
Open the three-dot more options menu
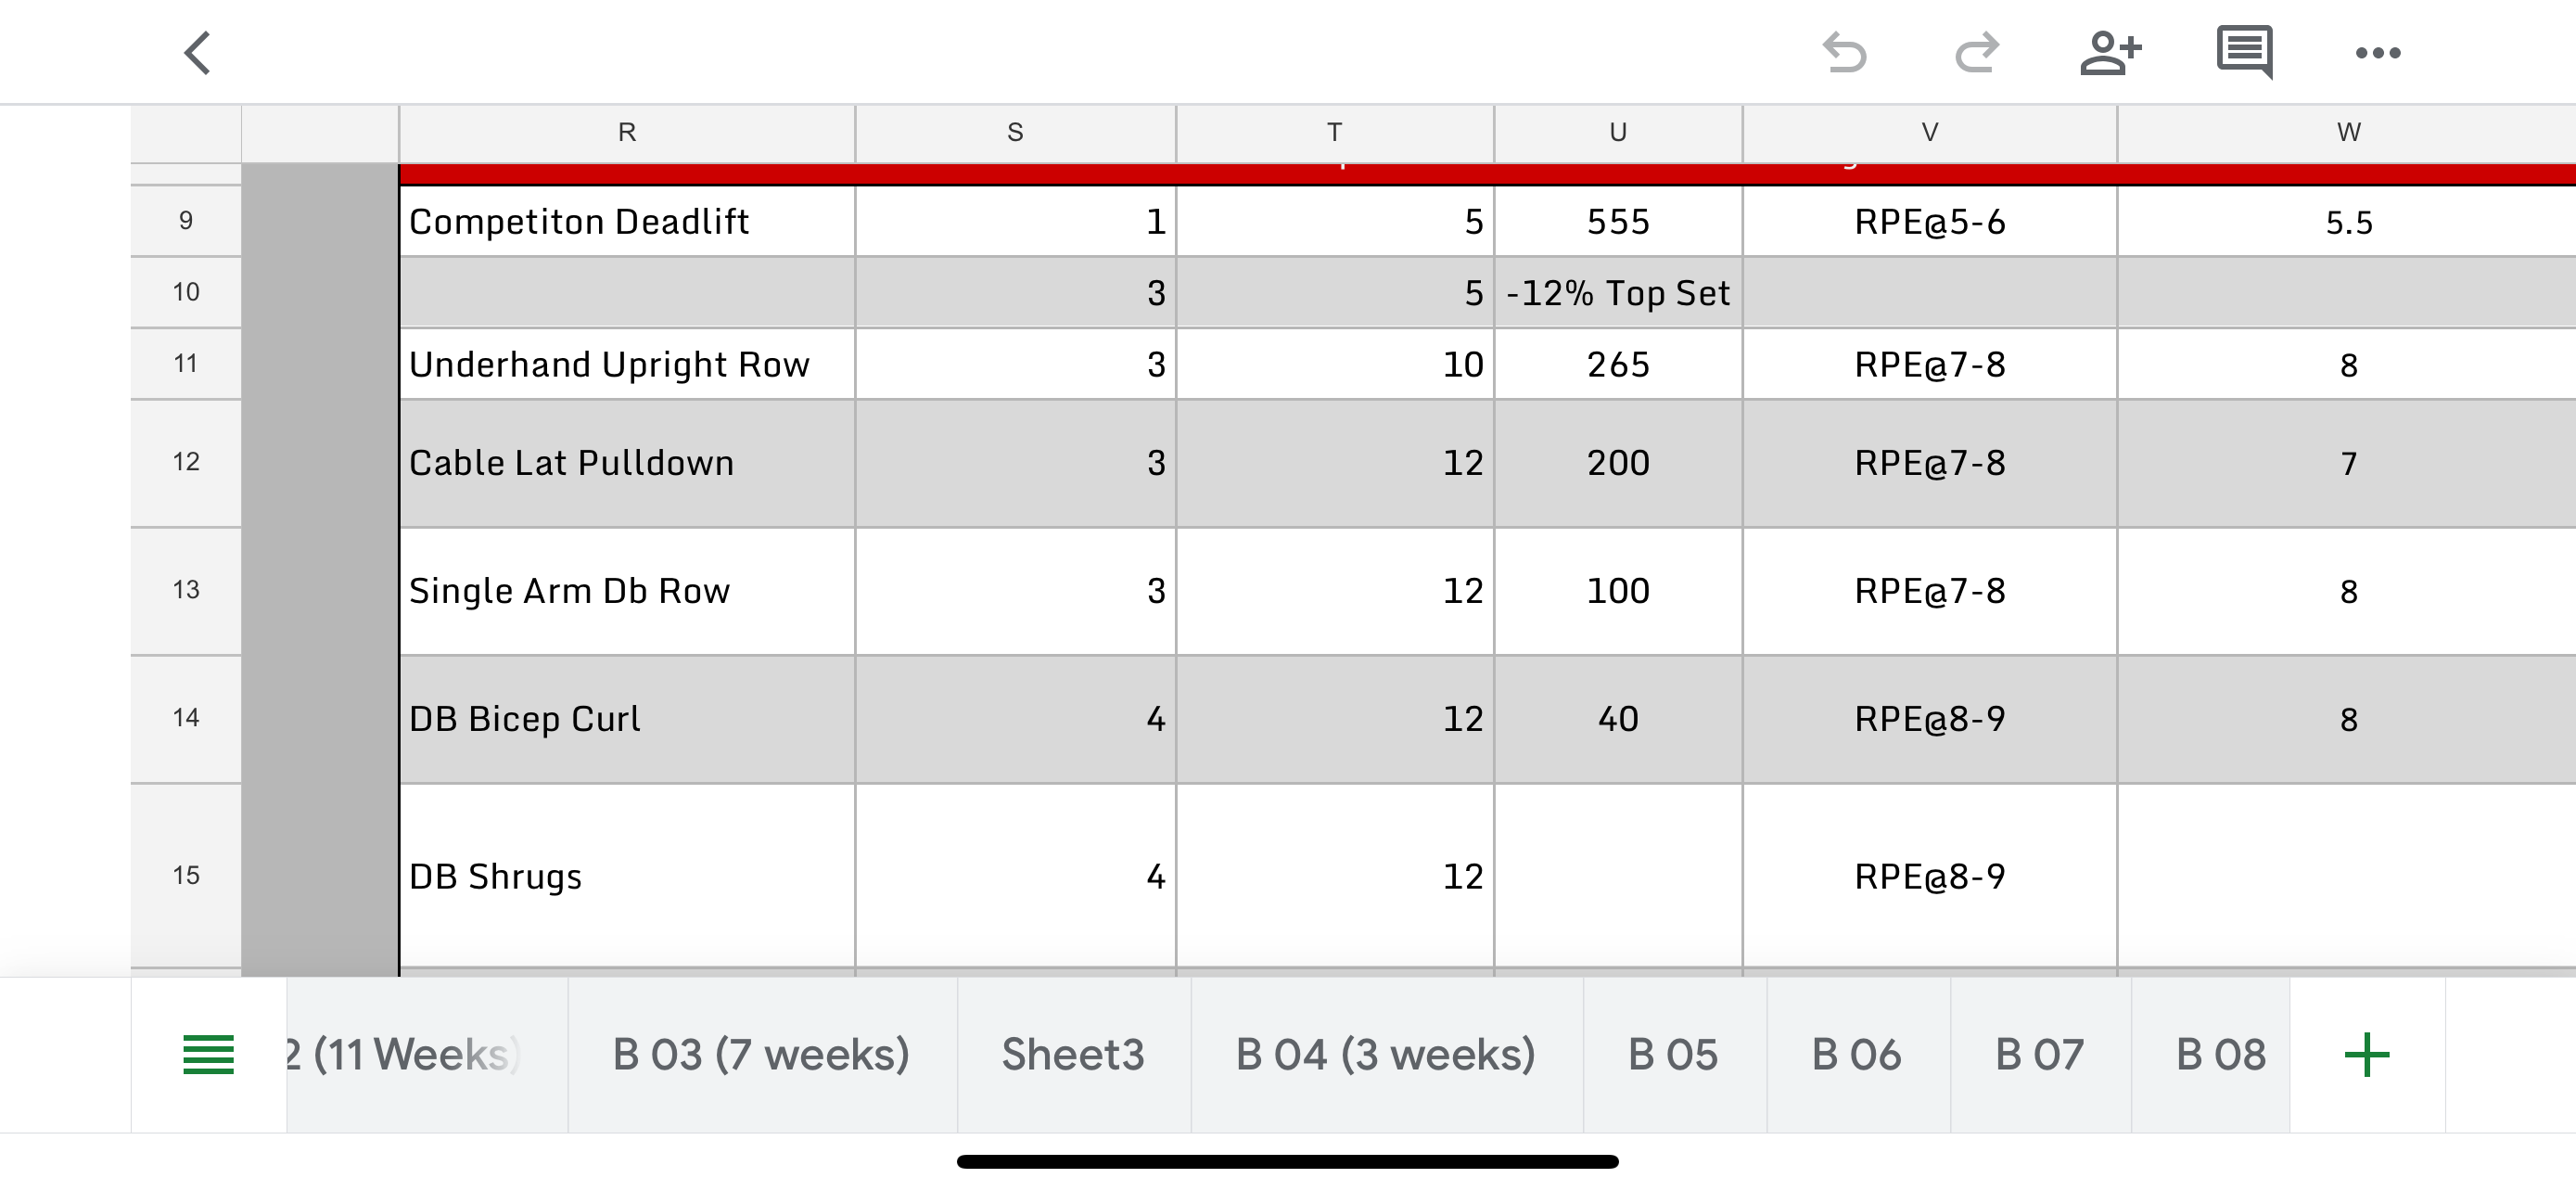(2377, 53)
